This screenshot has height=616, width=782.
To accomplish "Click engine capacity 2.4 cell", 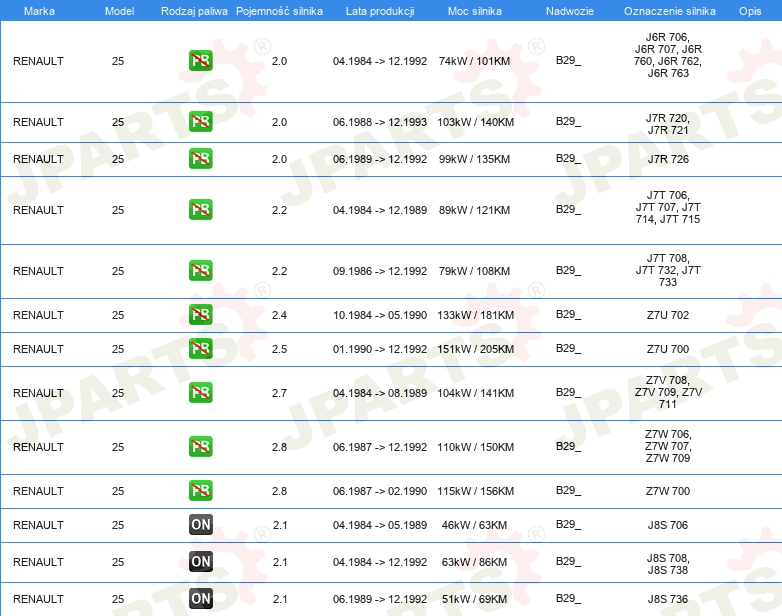I will 279,315.
